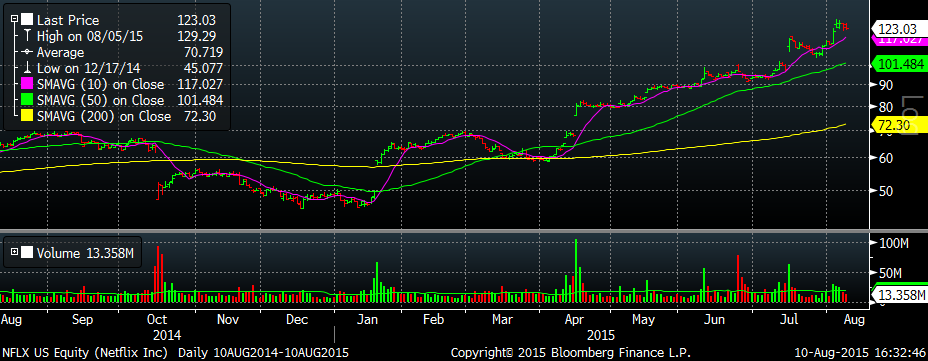Click the white Last Price color swatch
The image size is (928, 361).
click(28, 20)
